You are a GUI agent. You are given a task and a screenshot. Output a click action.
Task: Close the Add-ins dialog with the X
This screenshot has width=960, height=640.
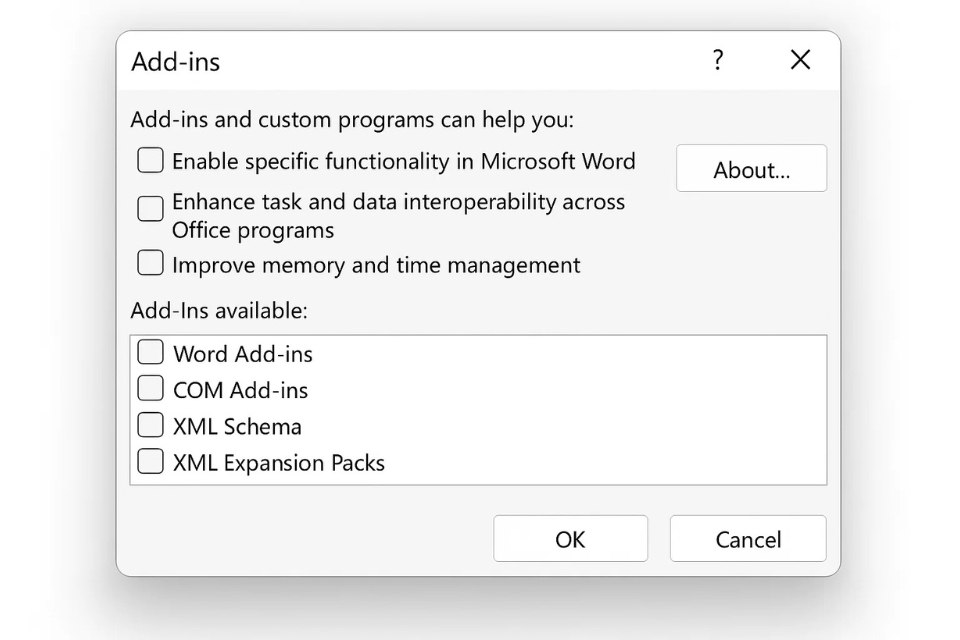point(800,61)
